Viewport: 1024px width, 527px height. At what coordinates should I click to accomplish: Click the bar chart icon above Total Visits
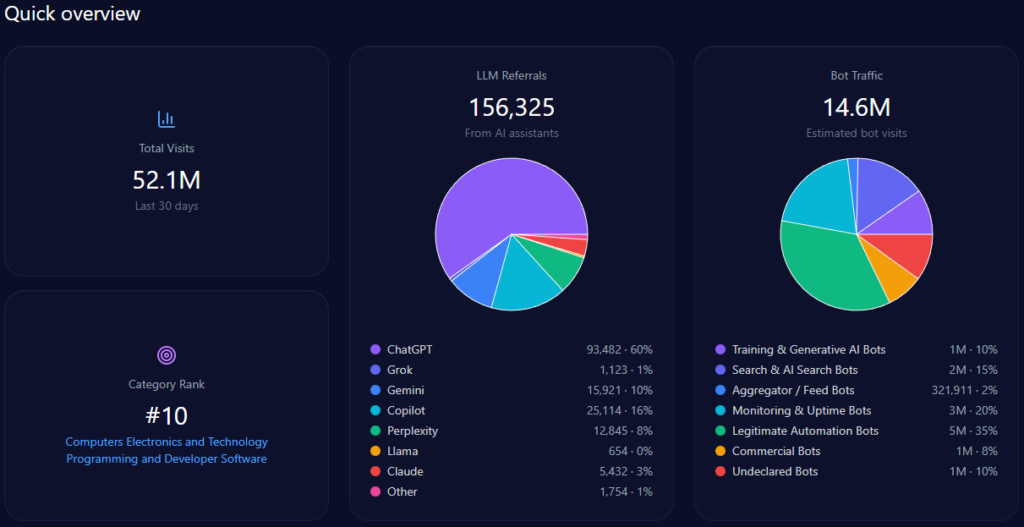[166, 119]
